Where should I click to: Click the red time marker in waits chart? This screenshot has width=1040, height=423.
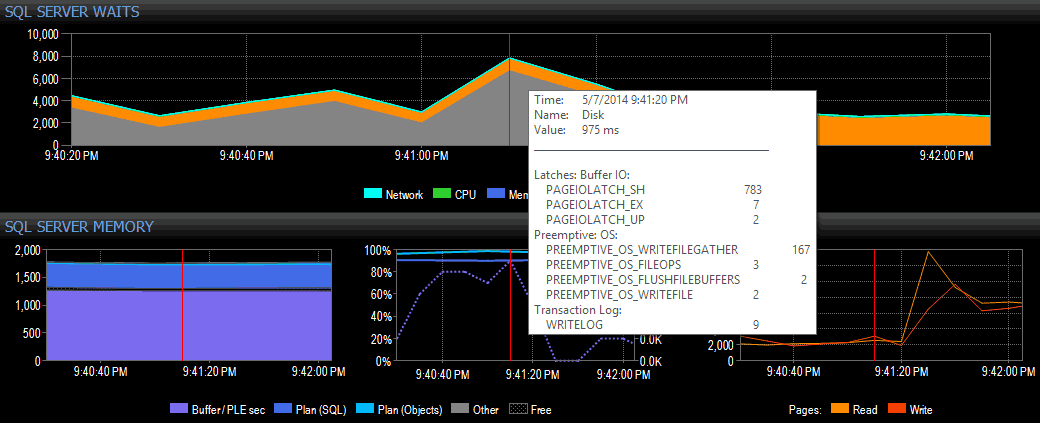(509, 90)
